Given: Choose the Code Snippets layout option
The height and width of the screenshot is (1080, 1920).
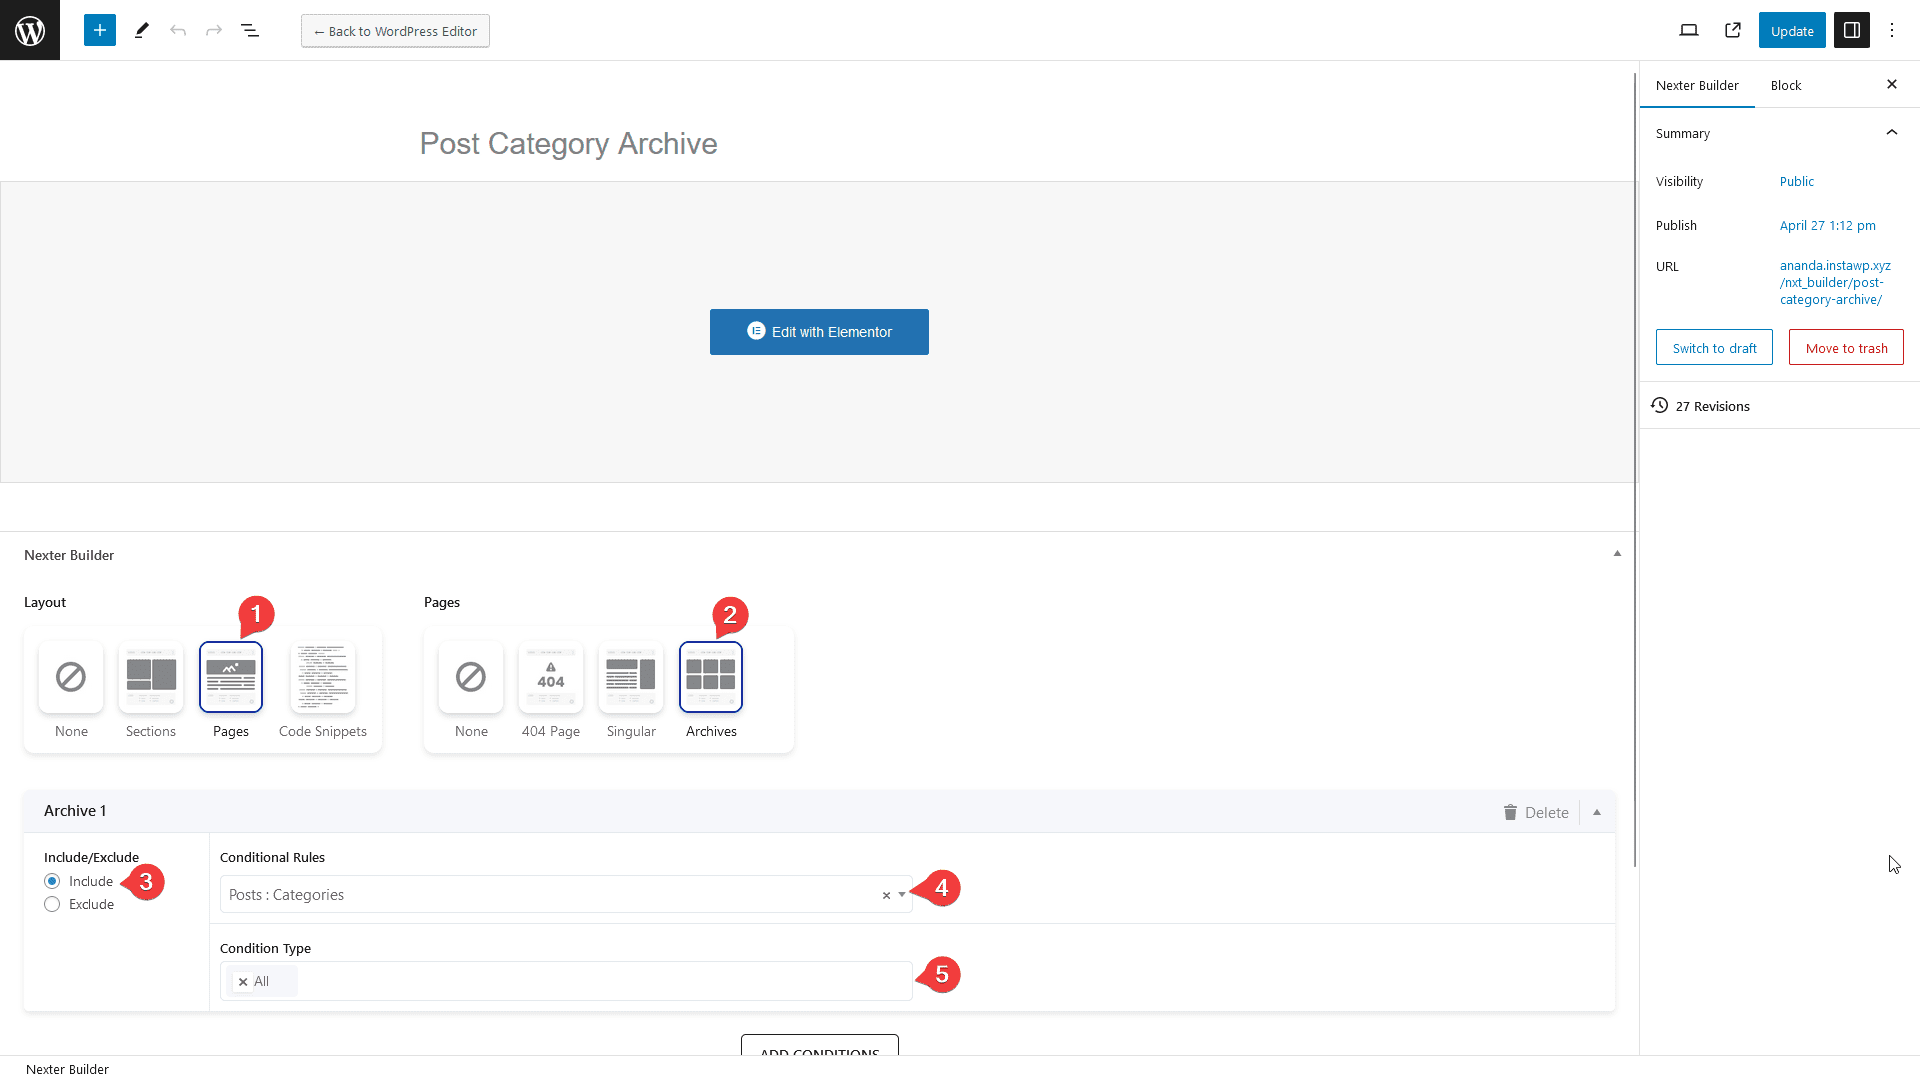Looking at the screenshot, I should coord(323,690).
